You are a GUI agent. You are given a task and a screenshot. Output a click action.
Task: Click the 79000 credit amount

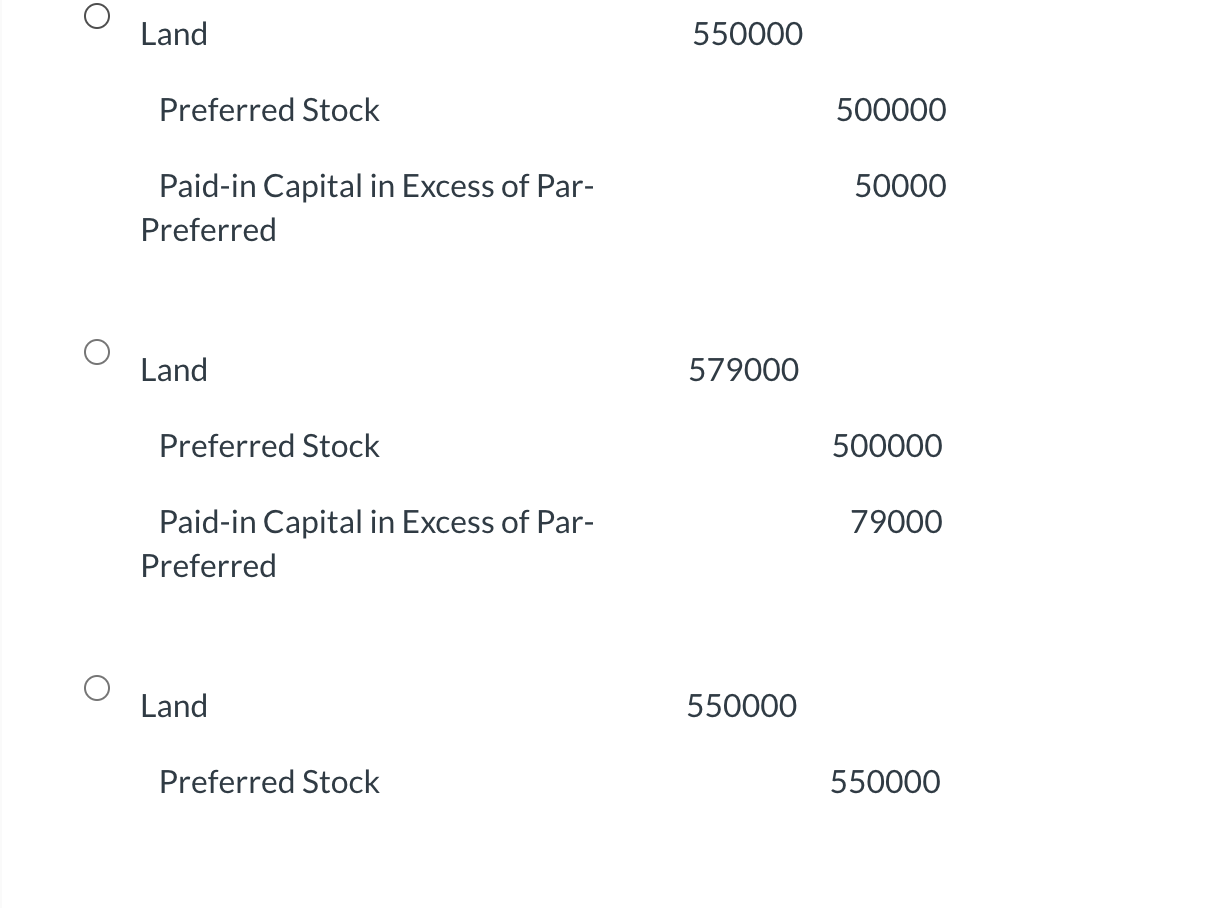pos(896,522)
